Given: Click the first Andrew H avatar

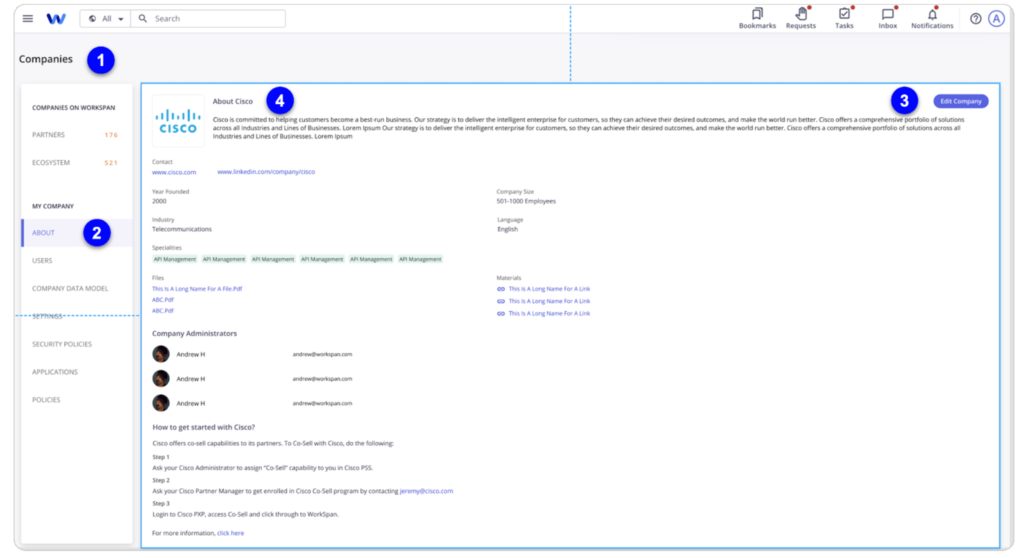Looking at the screenshot, I should [x=161, y=354].
